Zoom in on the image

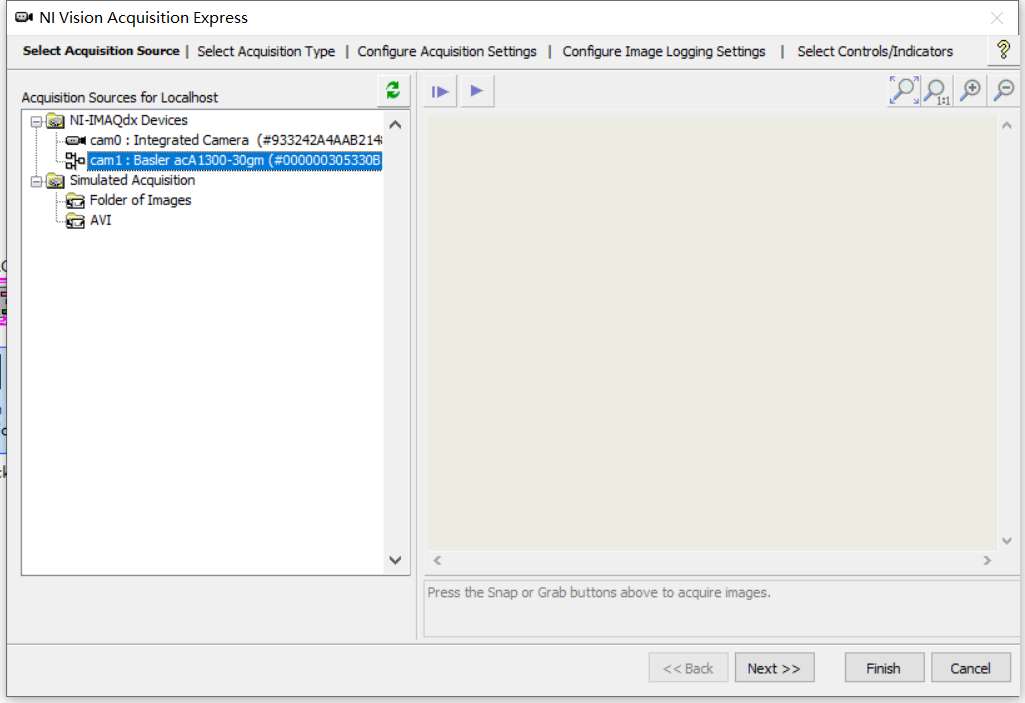pos(971,90)
